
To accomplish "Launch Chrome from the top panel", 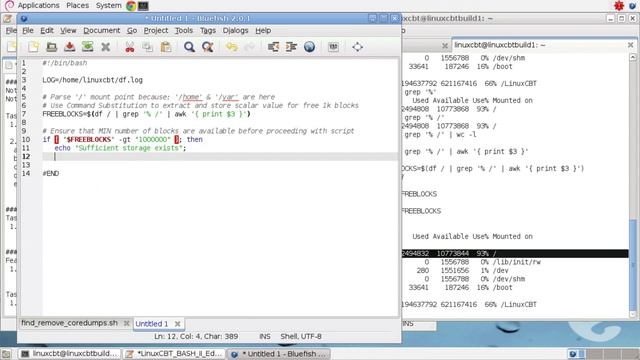I will coord(131,6).
